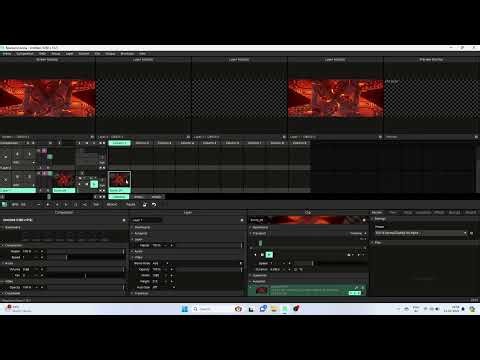480x360 pixels.
Task: Open the Windows Start menu
Action: tap(185, 309)
